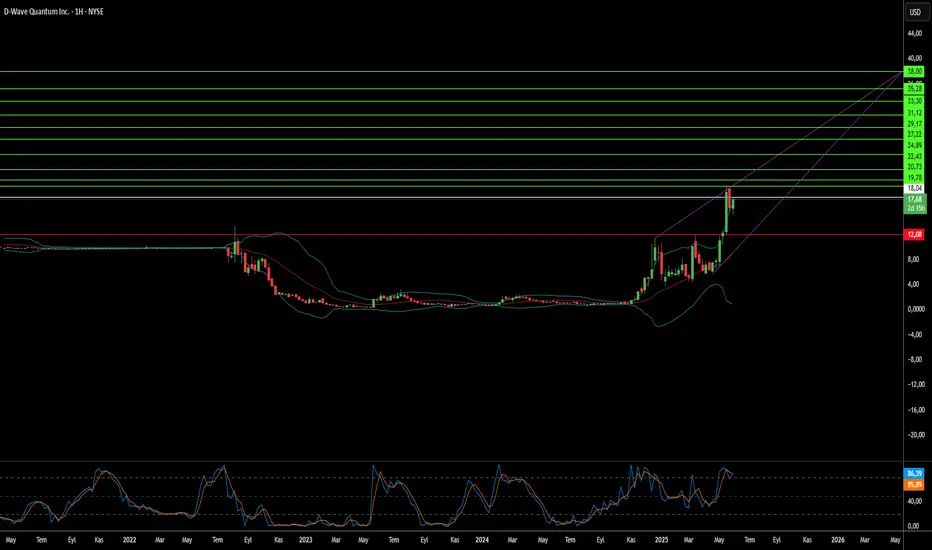Select the green 38,00 price level label
932x550 pixels.
pyautogui.click(x=914, y=72)
